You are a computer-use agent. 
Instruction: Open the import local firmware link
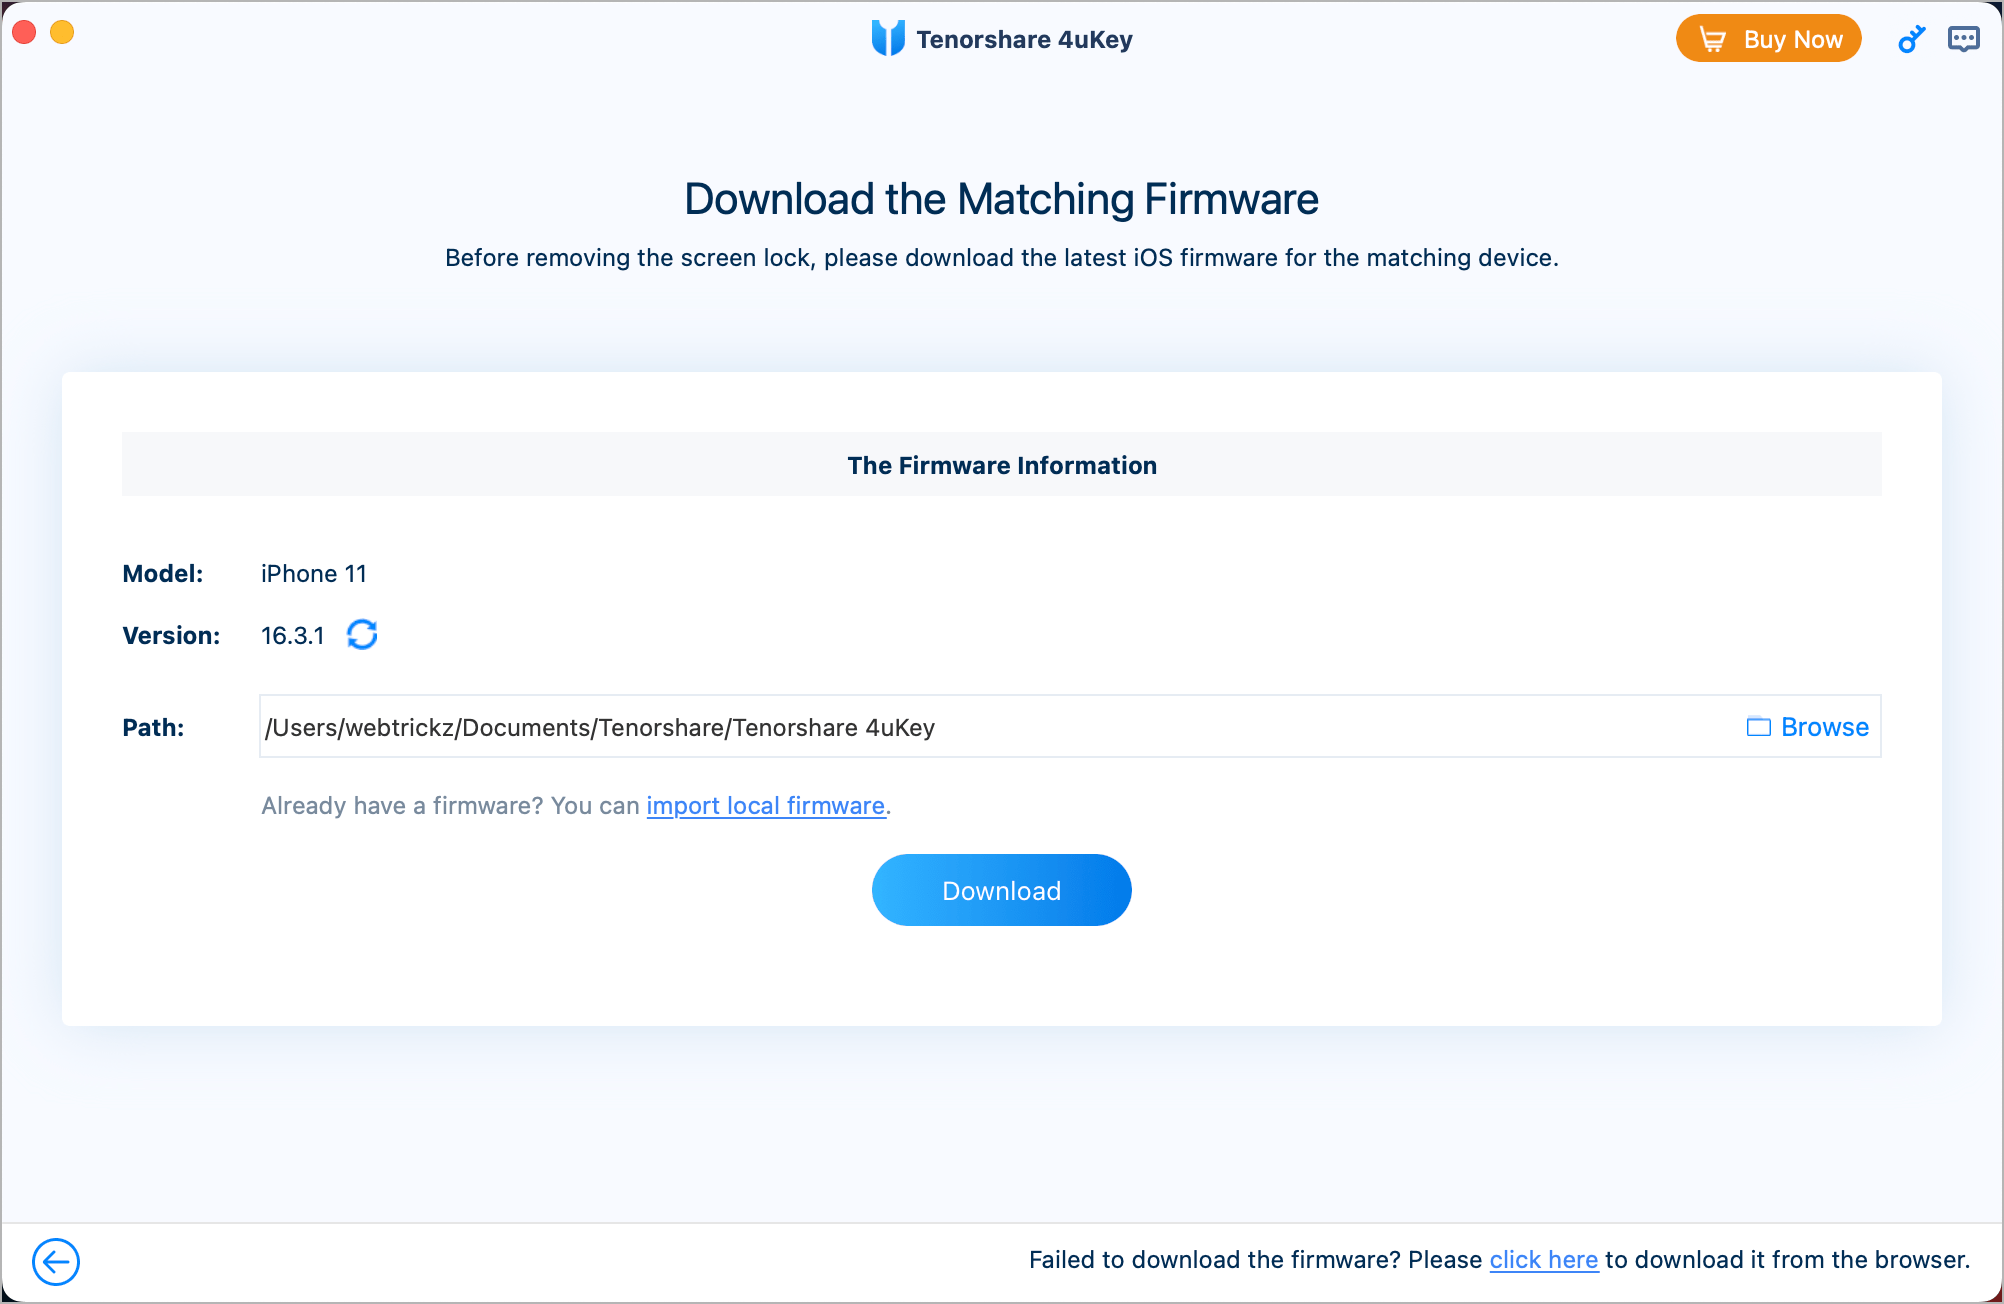766,806
